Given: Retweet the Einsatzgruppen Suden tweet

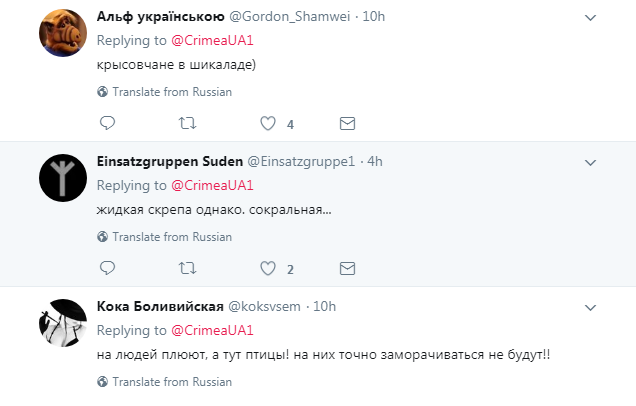Looking at the screenshot, I should point(187,269).
